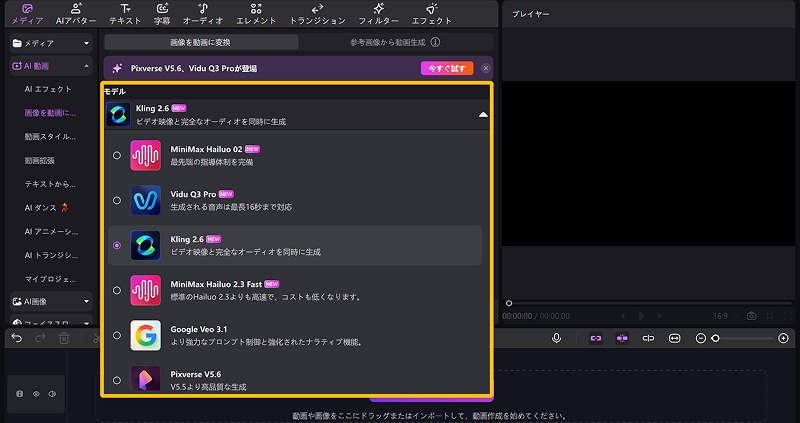
Task: Open AI ダンス in sidebar
Action: [x=46, y=208]
